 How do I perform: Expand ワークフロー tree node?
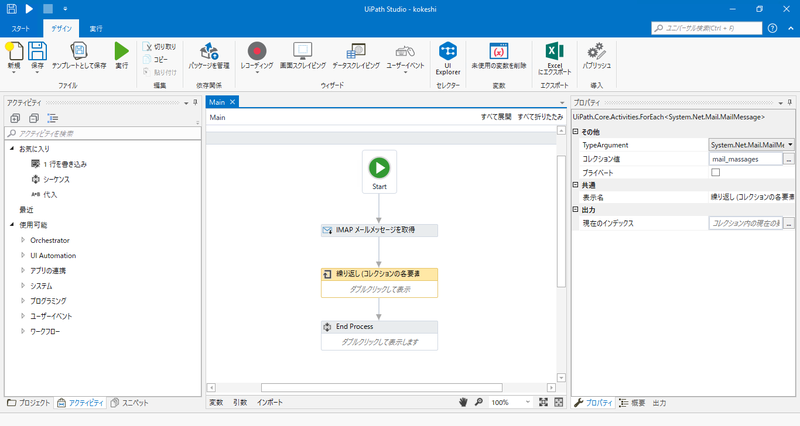23,331
